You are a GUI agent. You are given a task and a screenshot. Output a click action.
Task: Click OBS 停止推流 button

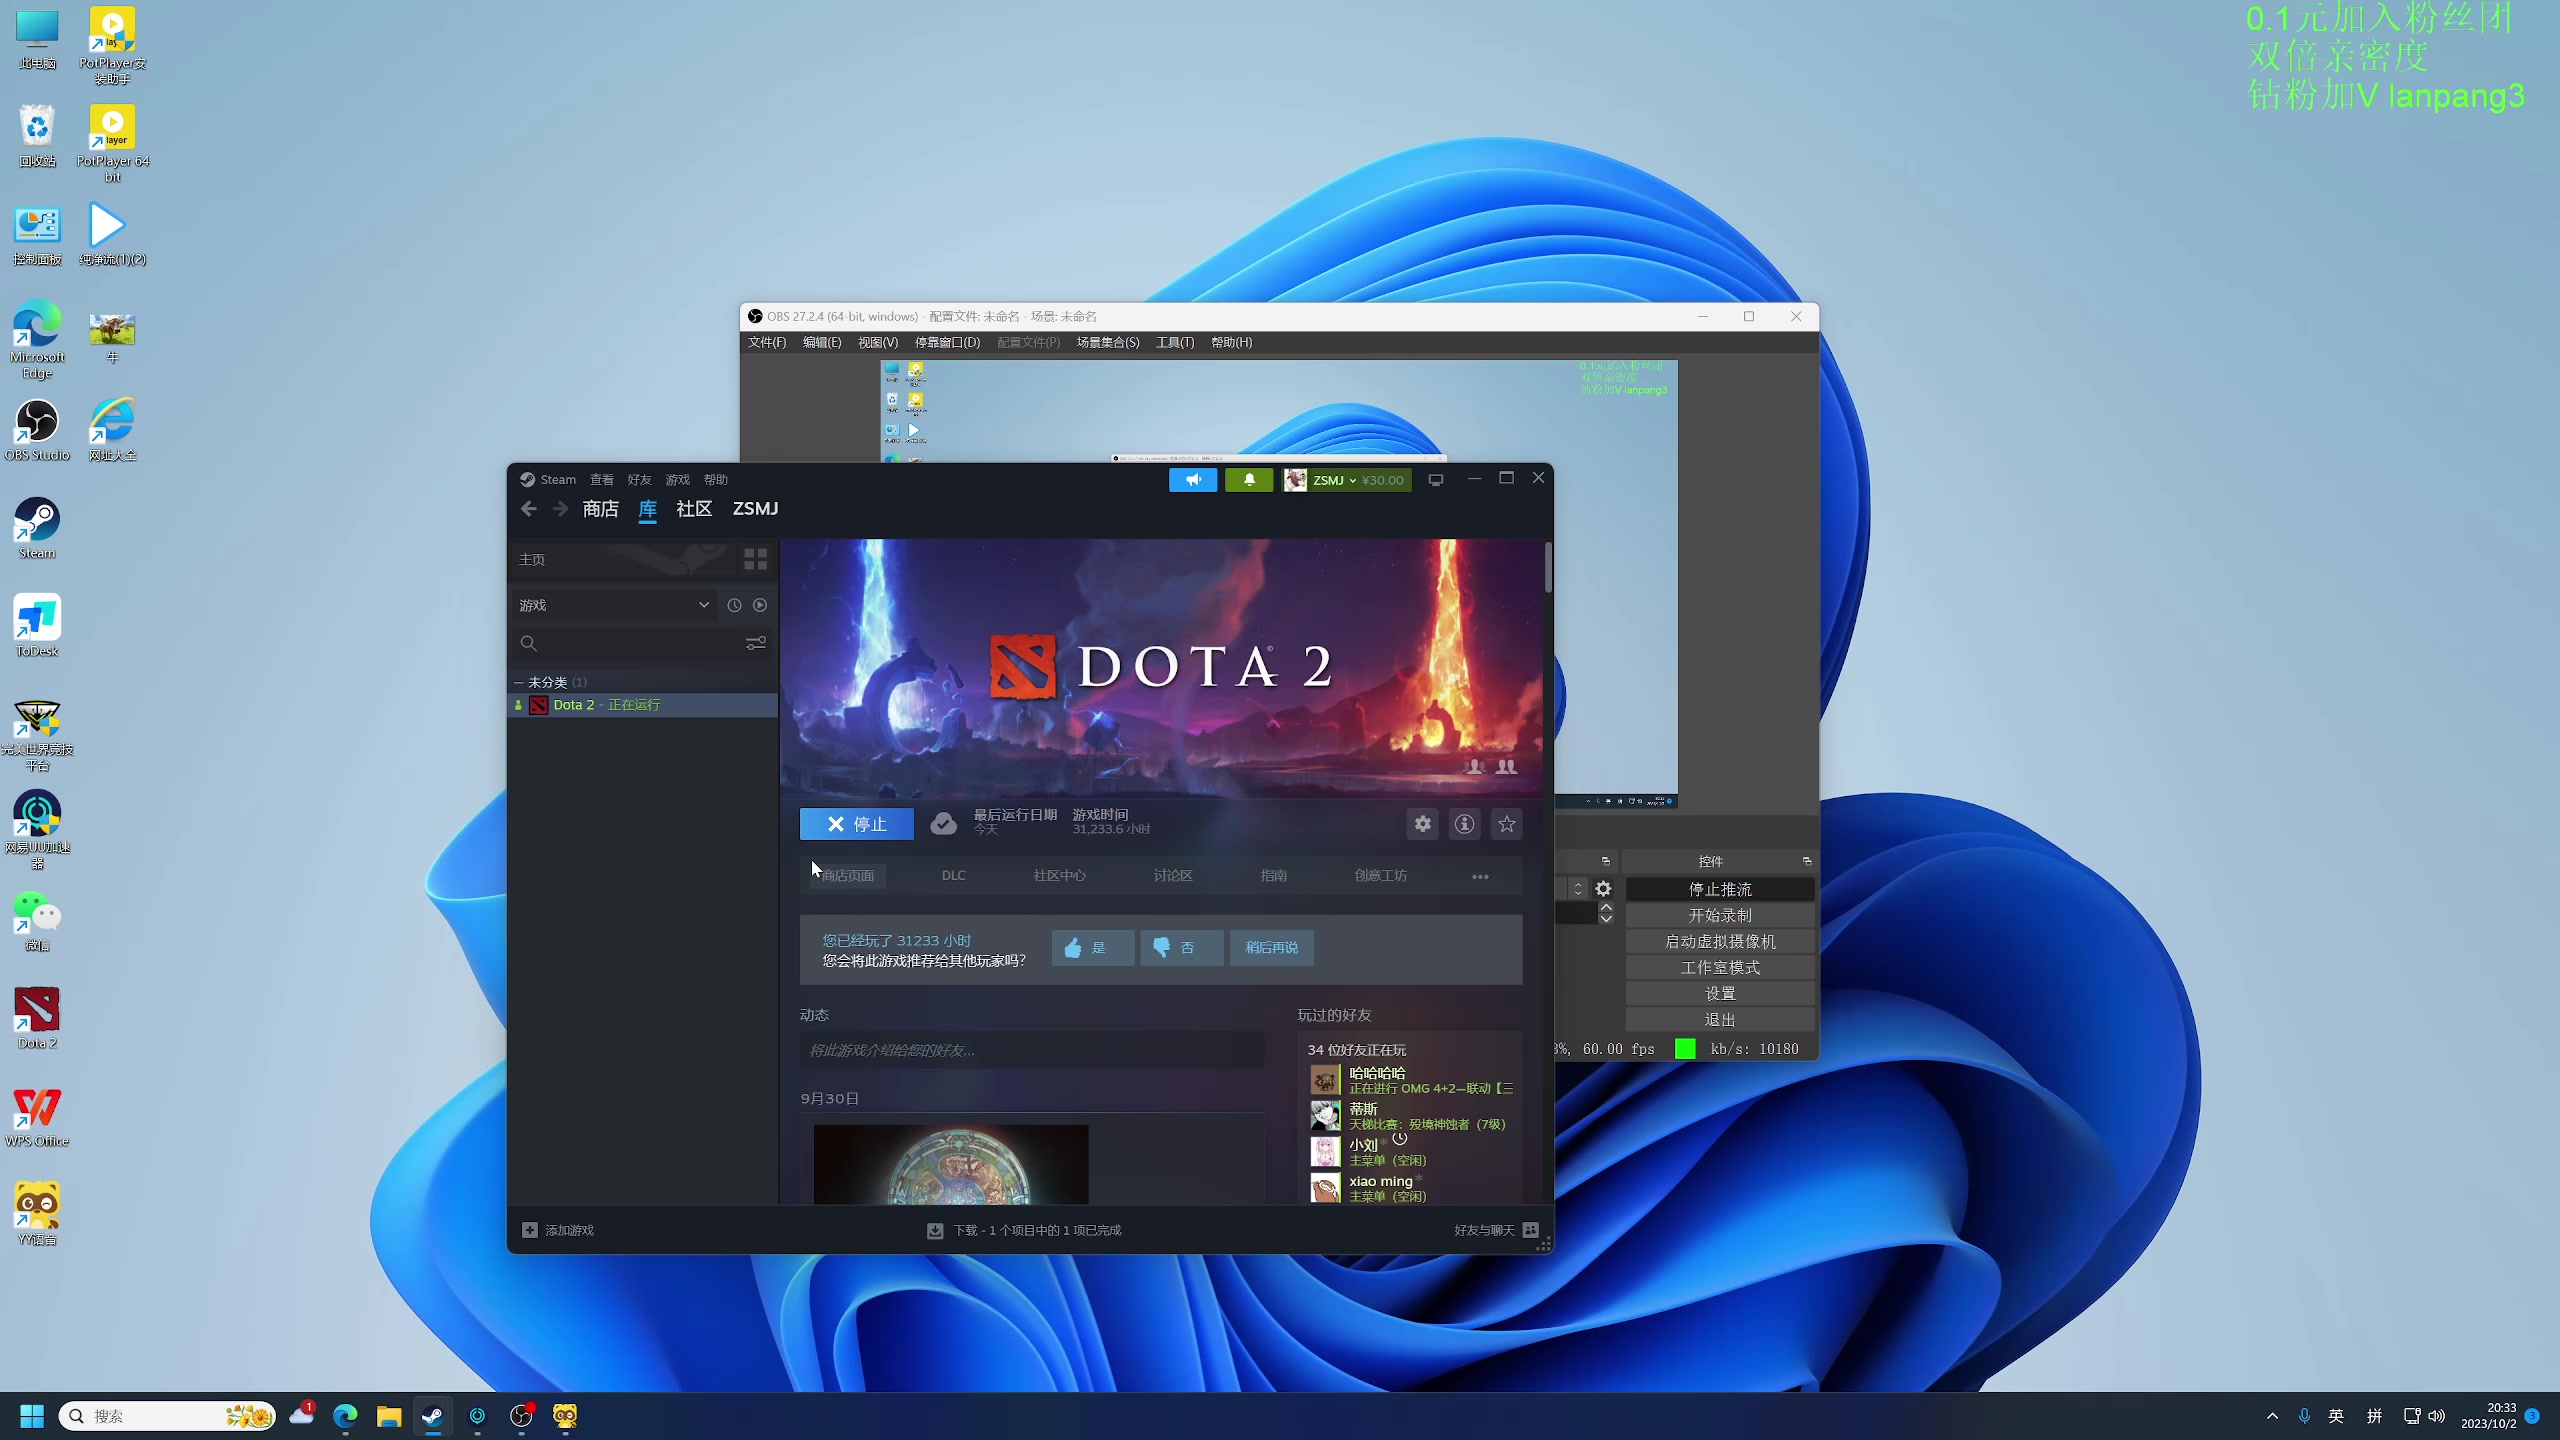[1719, 889]
